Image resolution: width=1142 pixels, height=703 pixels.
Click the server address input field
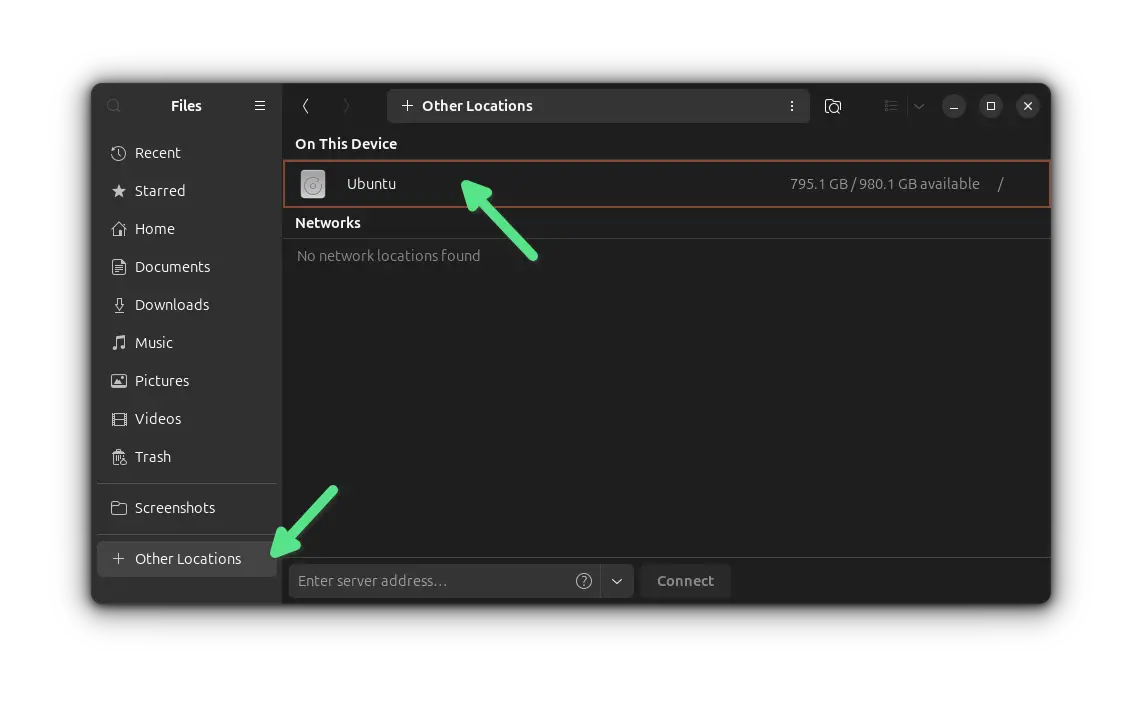(x=430, y=581)
